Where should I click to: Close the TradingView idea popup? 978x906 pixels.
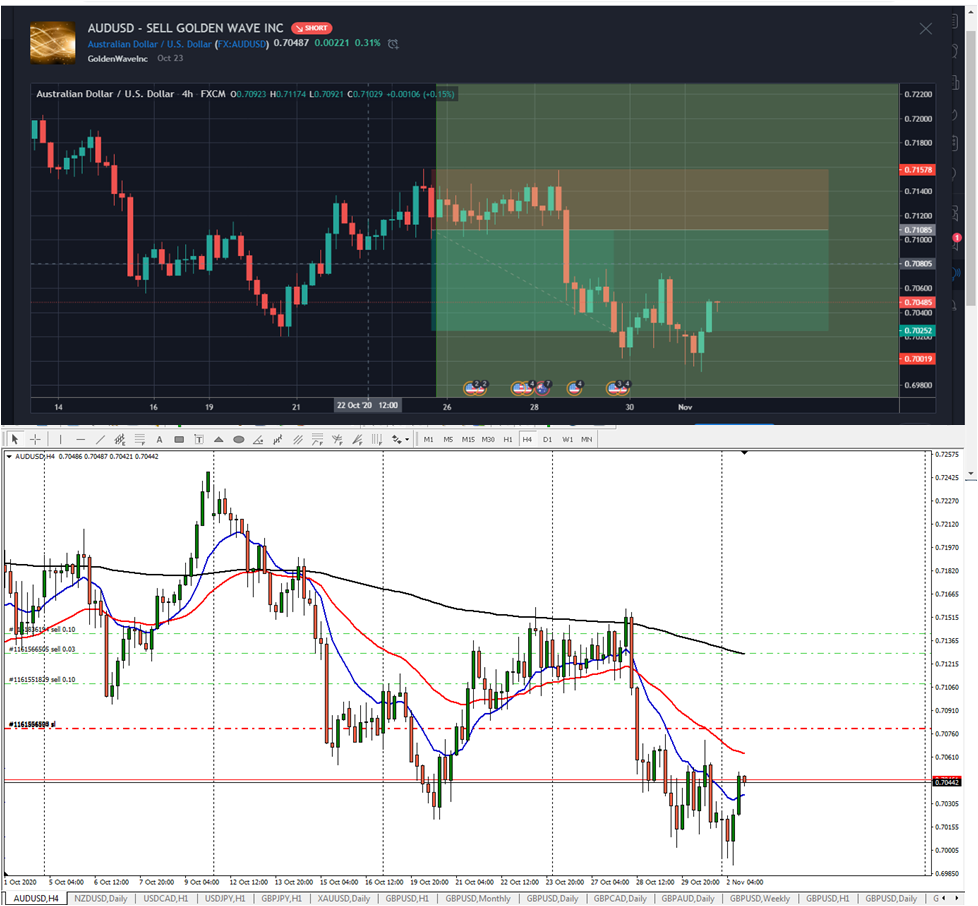tap(926, 29)
